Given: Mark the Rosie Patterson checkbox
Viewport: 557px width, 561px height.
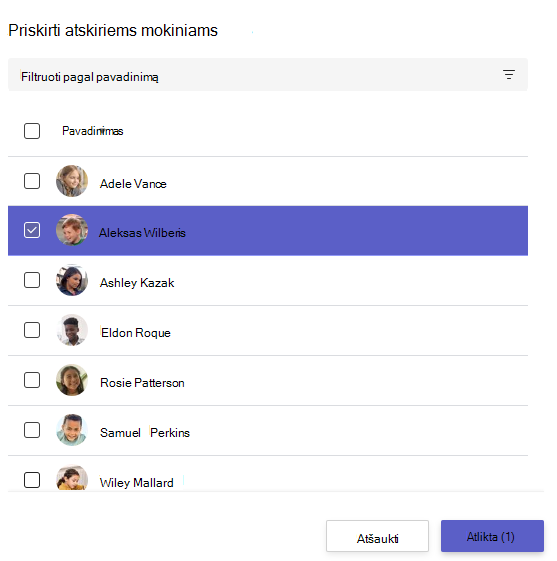Looking at the screenshot, I should pos(32,380).
